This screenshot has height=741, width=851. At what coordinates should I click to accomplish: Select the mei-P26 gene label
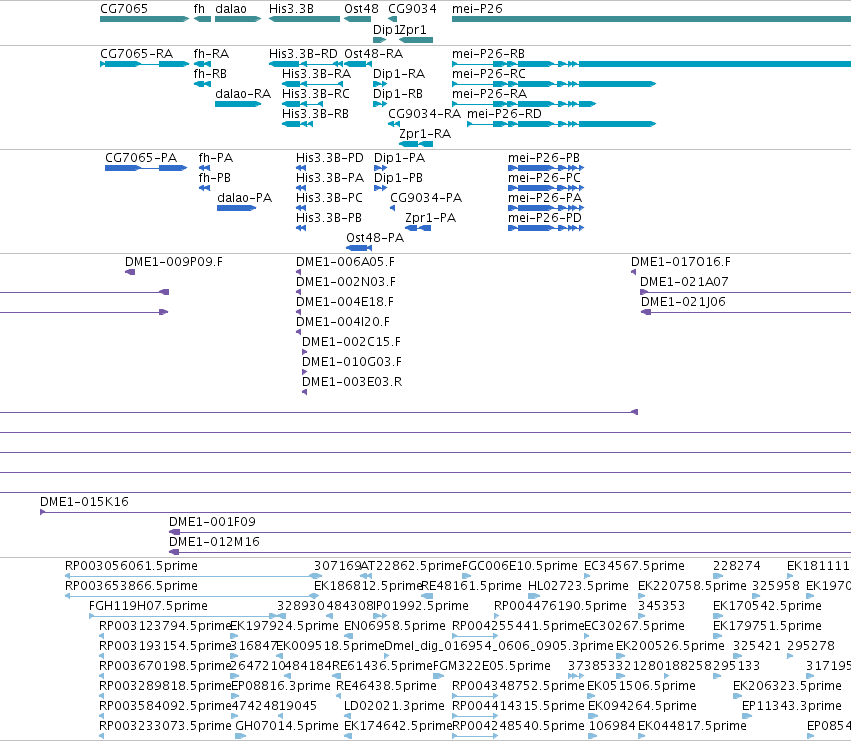point(477,9)
